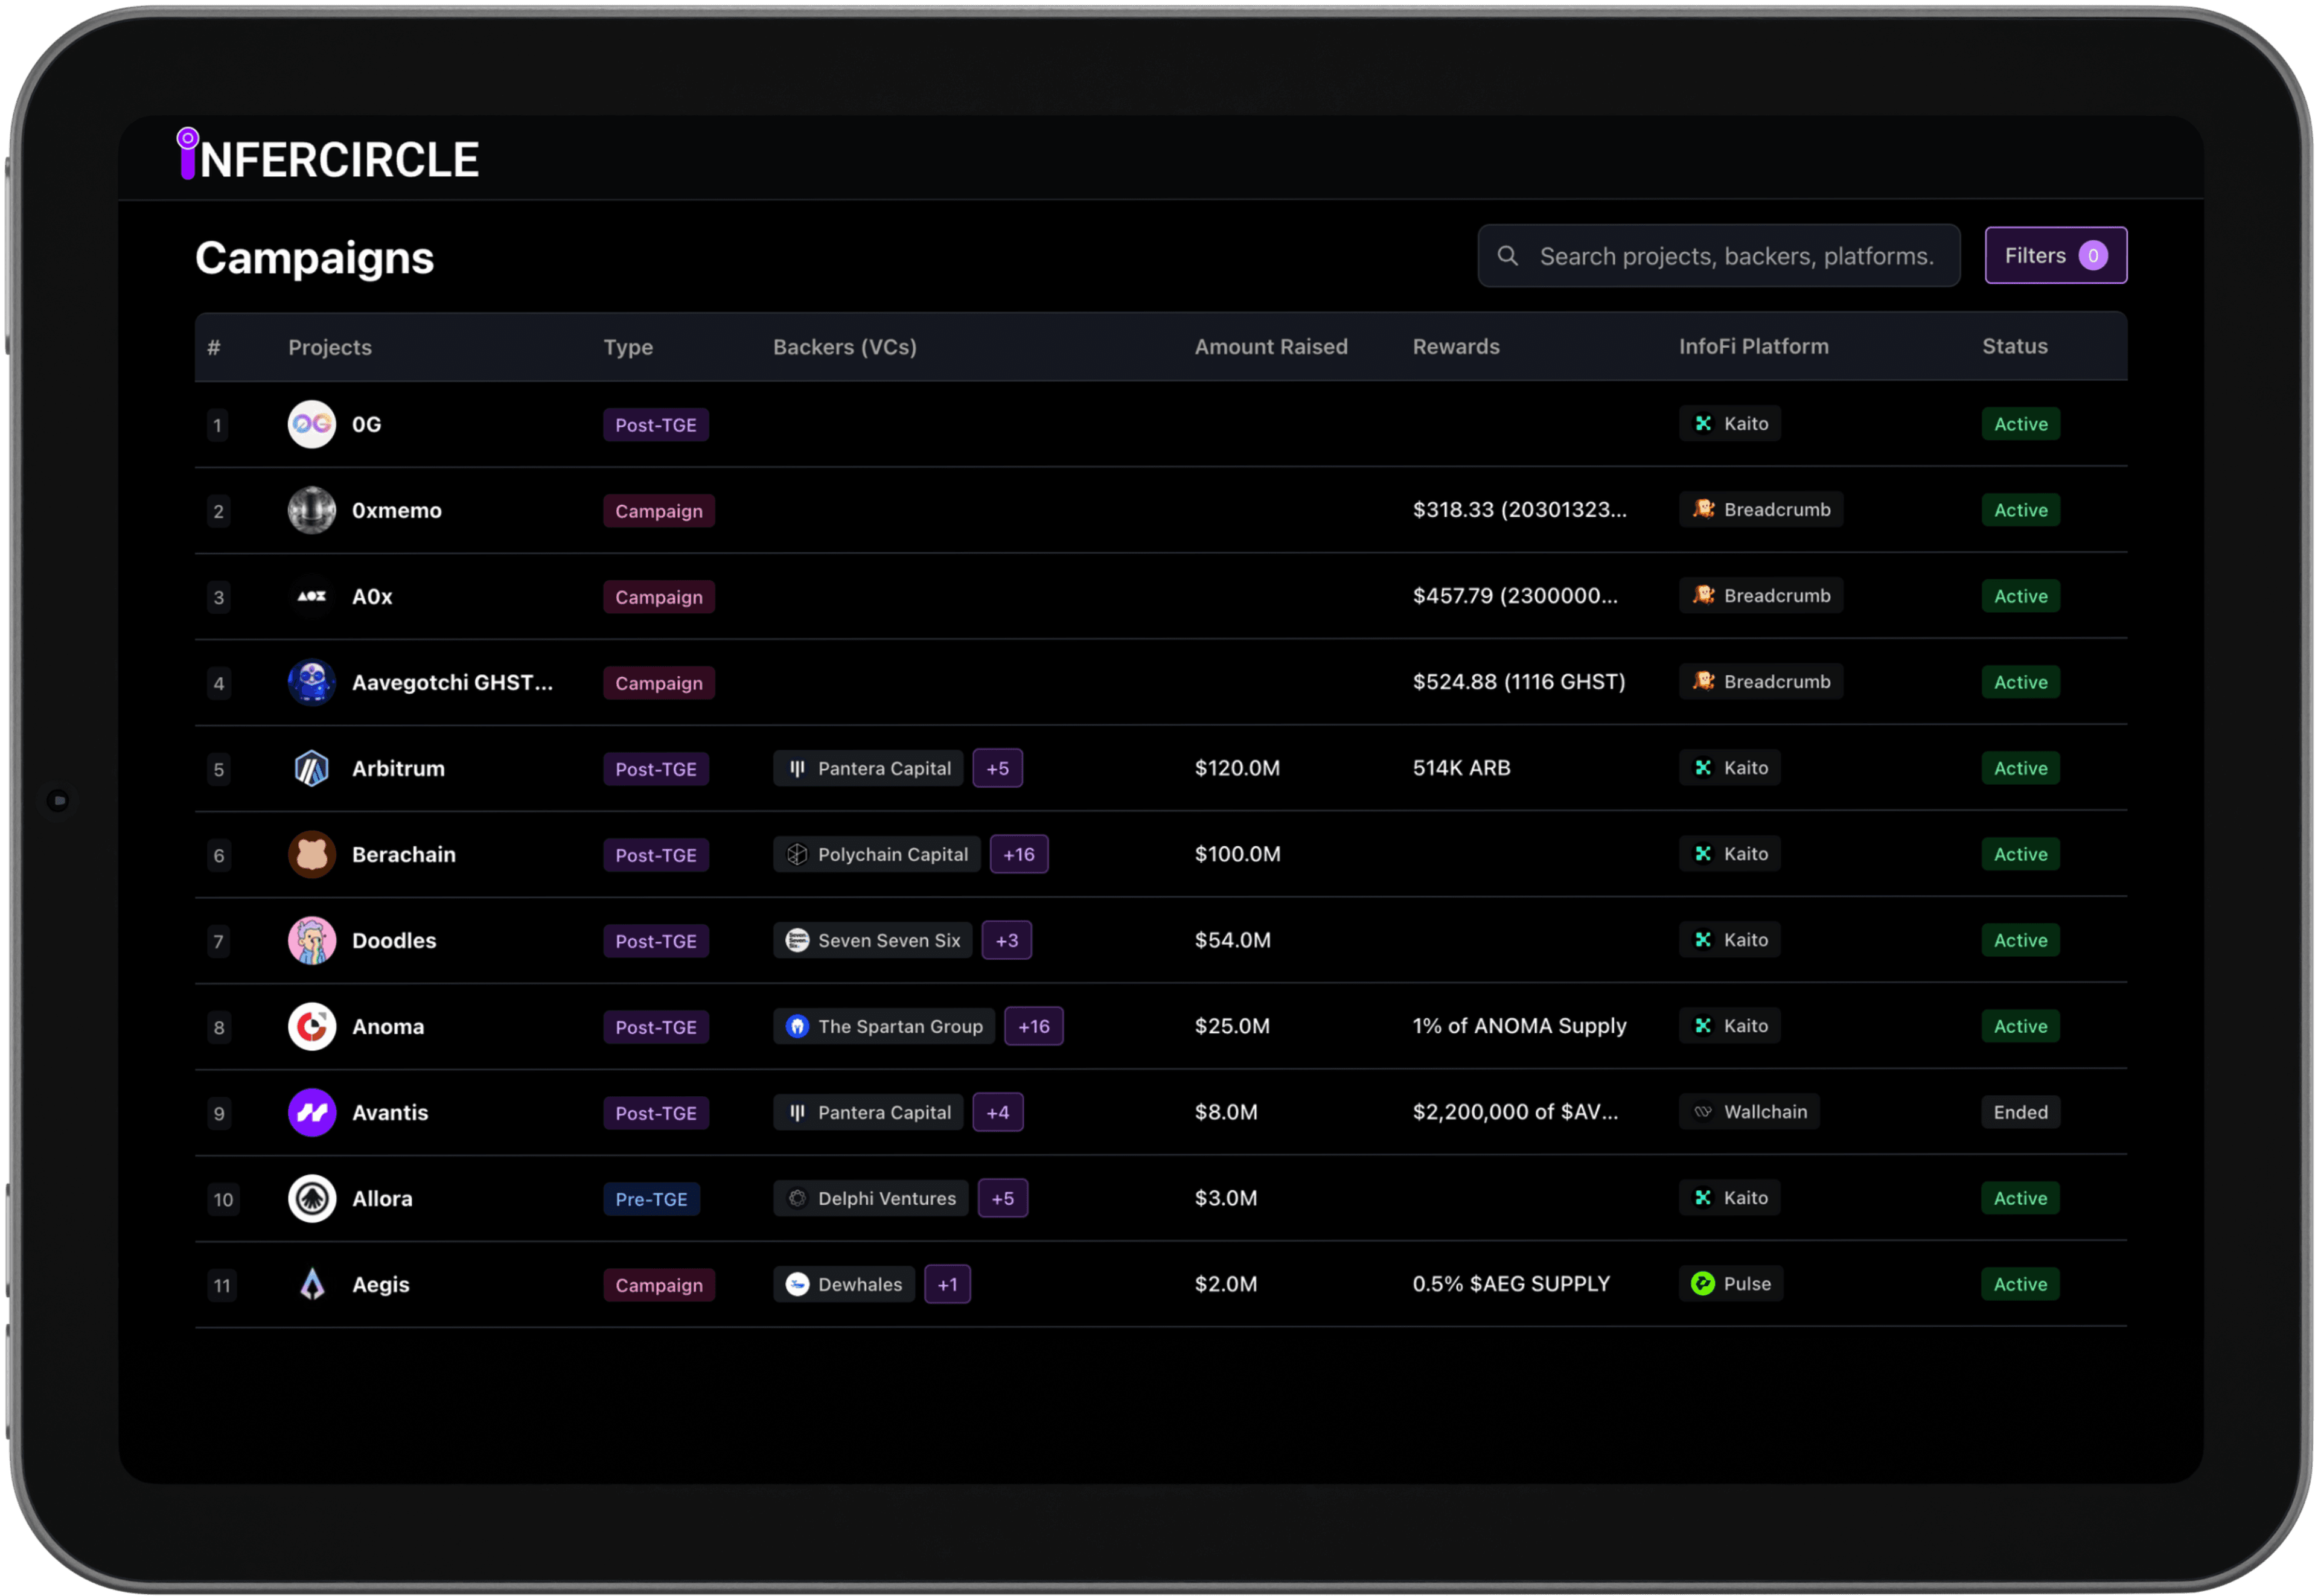Click the Arbitrum project logo
This screenshot has height=1596, width=2318.
[x=311, y=768]
